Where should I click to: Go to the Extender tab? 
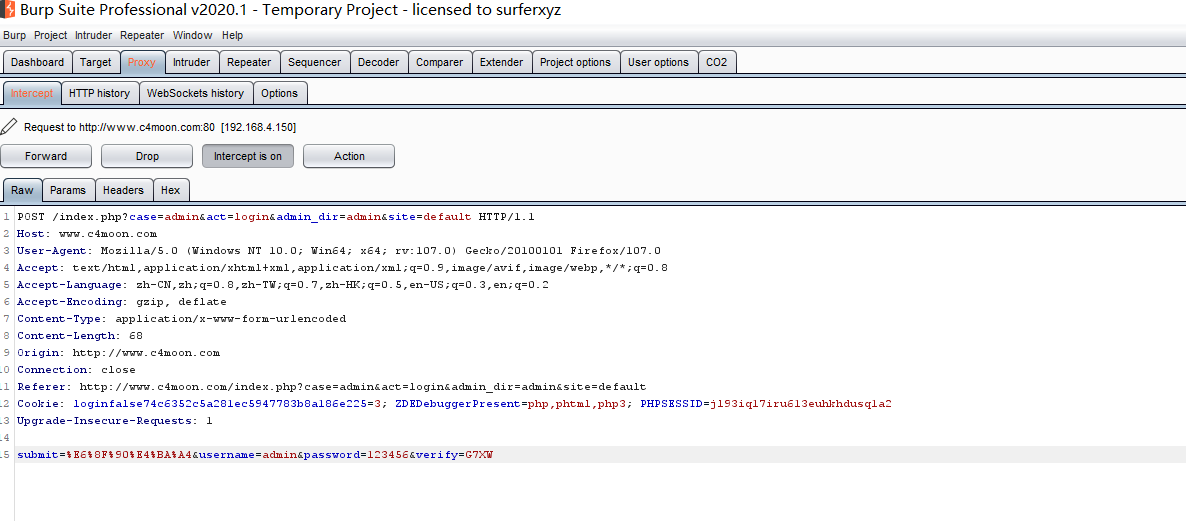(501, 63)
